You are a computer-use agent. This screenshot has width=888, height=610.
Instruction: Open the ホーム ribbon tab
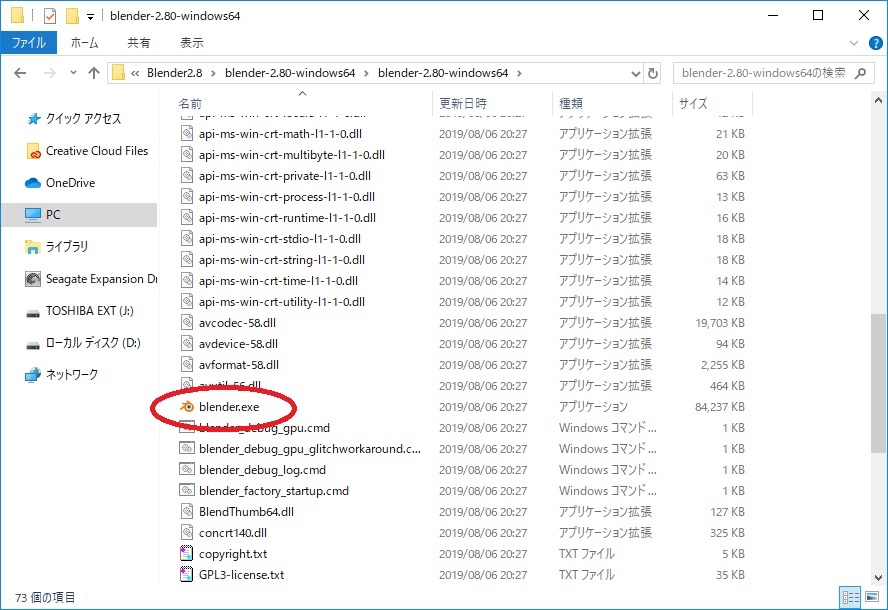point(84,42)
